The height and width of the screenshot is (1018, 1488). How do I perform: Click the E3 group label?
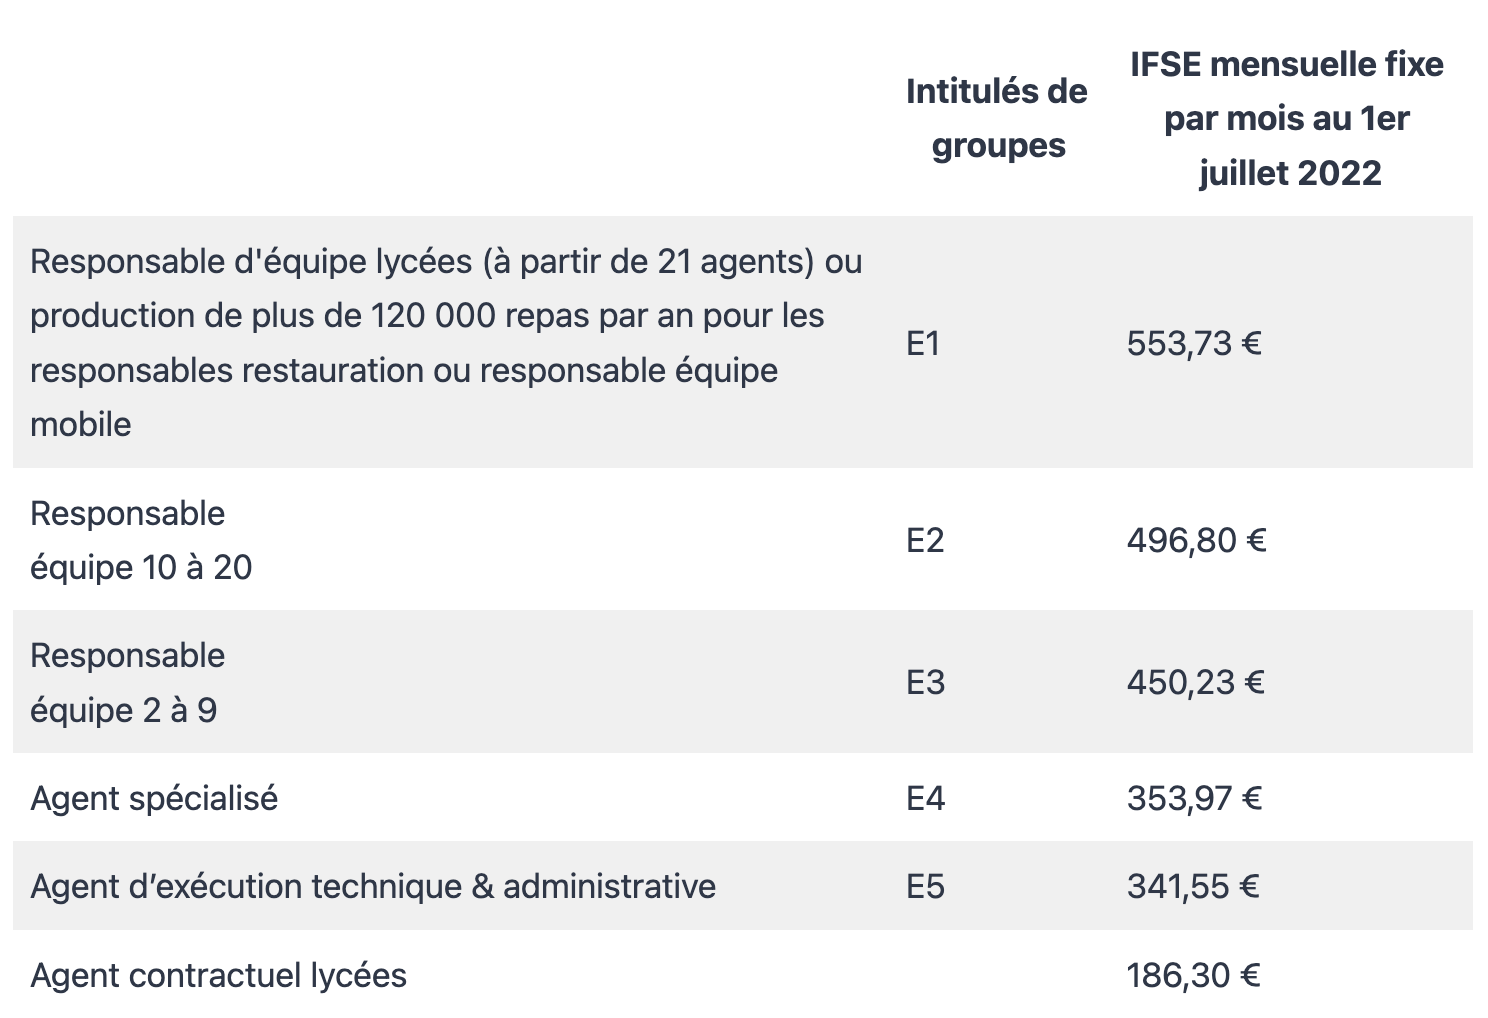tap(925, 683)
